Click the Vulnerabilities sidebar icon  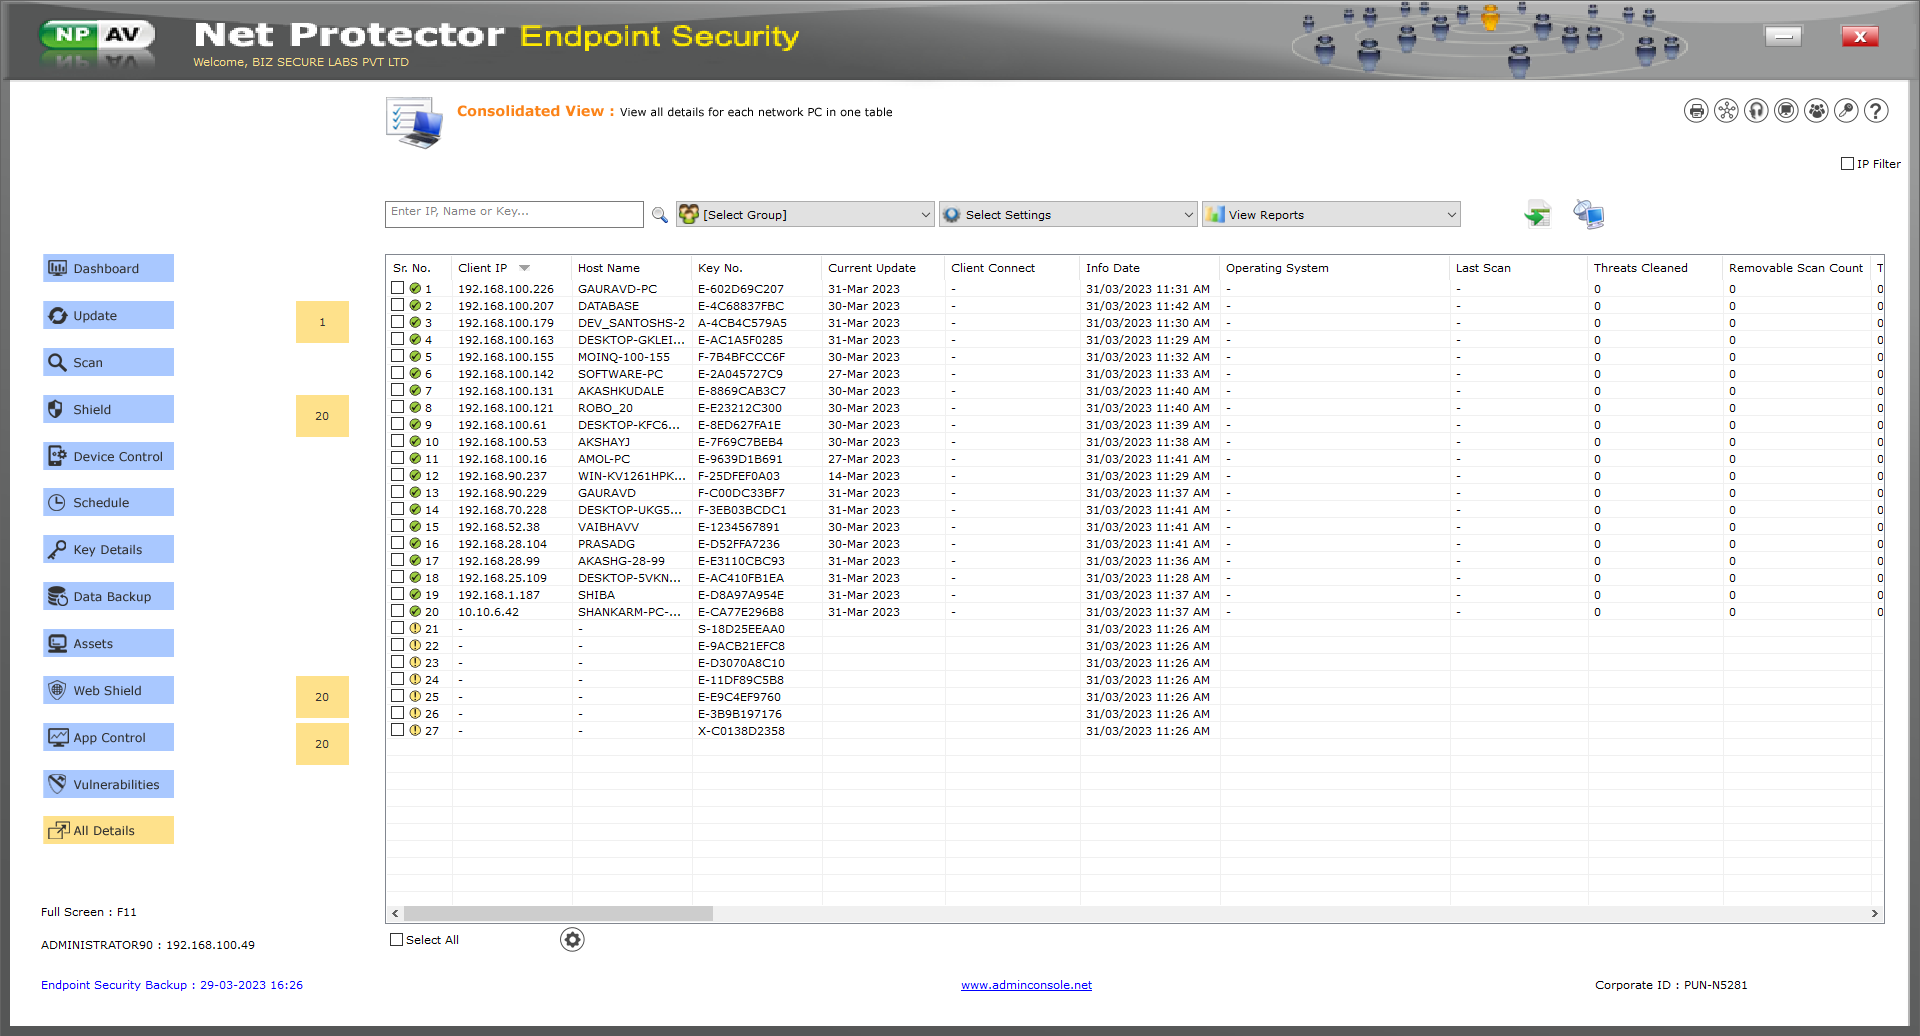point(57,784)
